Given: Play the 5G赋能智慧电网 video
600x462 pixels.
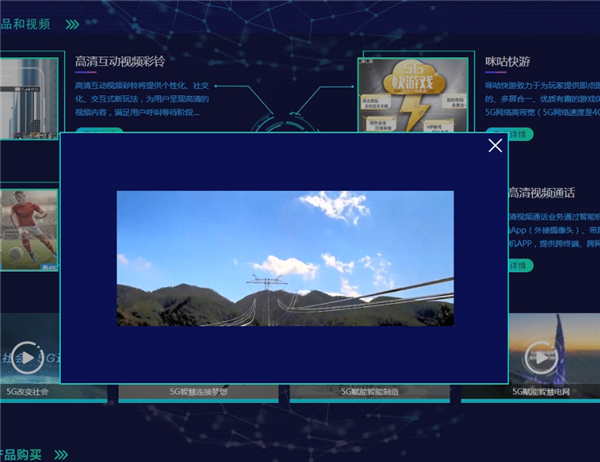Looking at the screenshot, I should 541,358.
